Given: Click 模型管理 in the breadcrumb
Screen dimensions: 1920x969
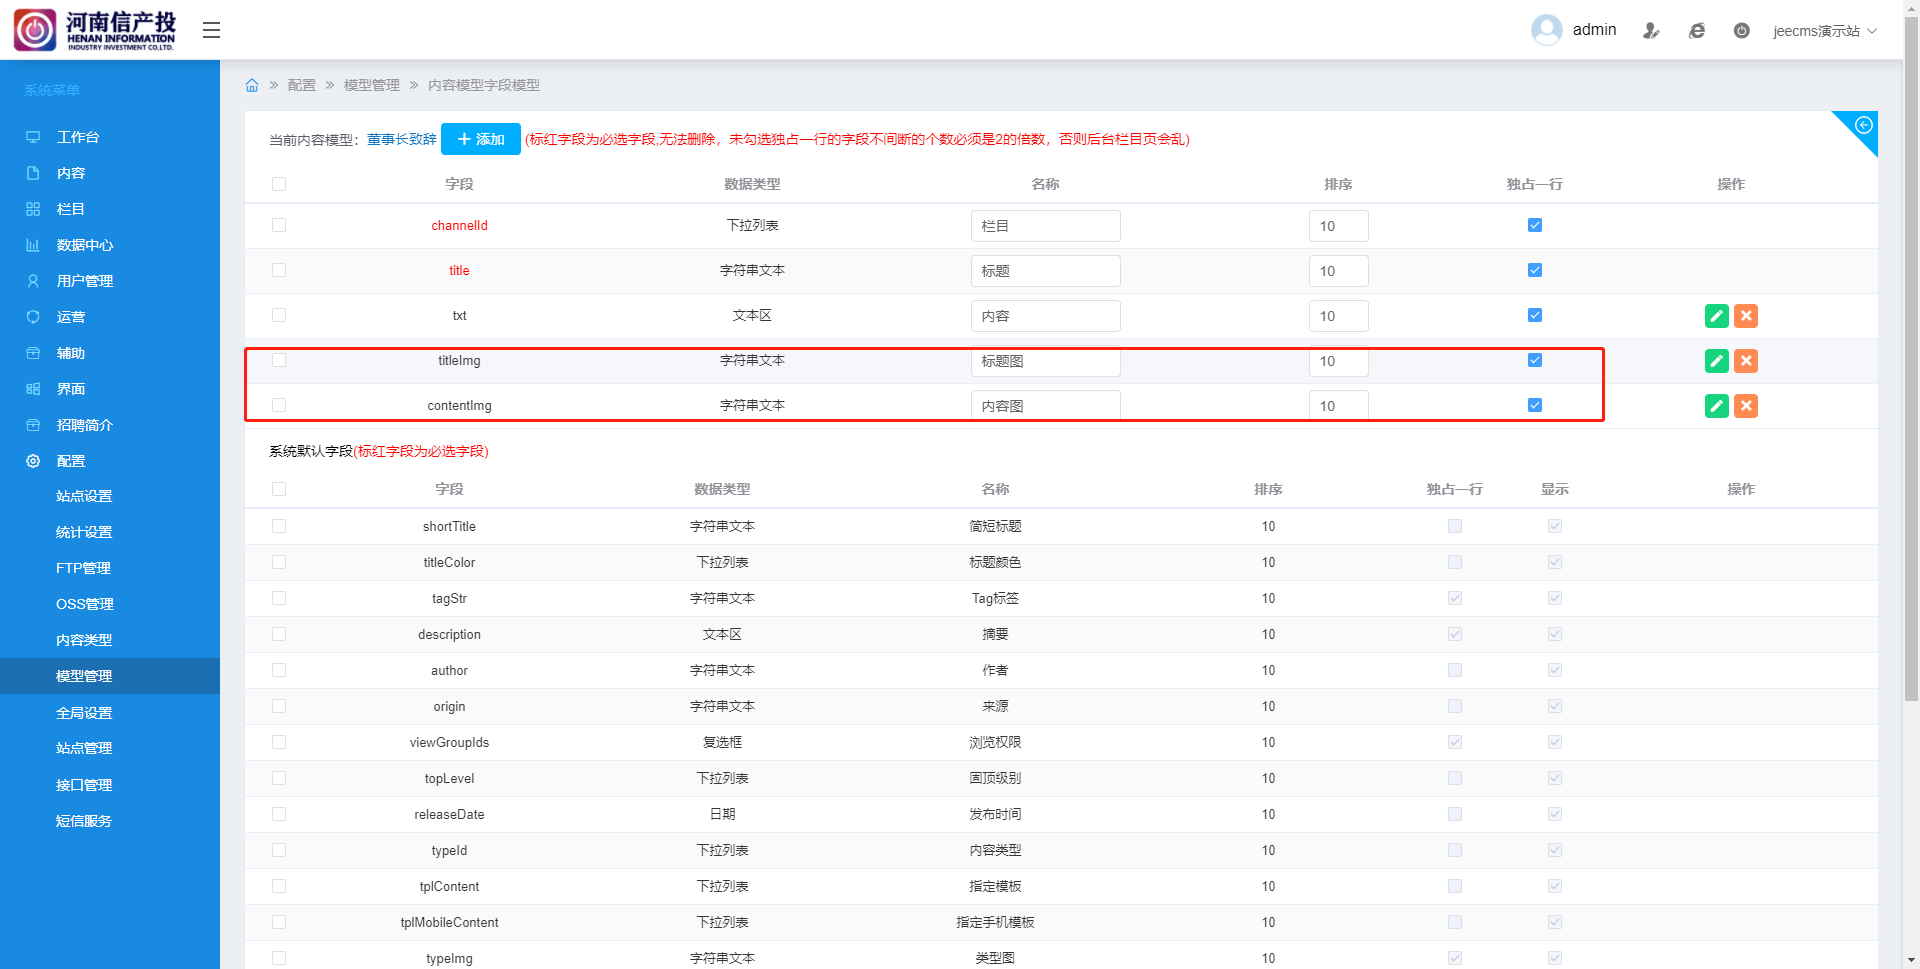Looking at the screenshot, I should click(x=372, y=85).
